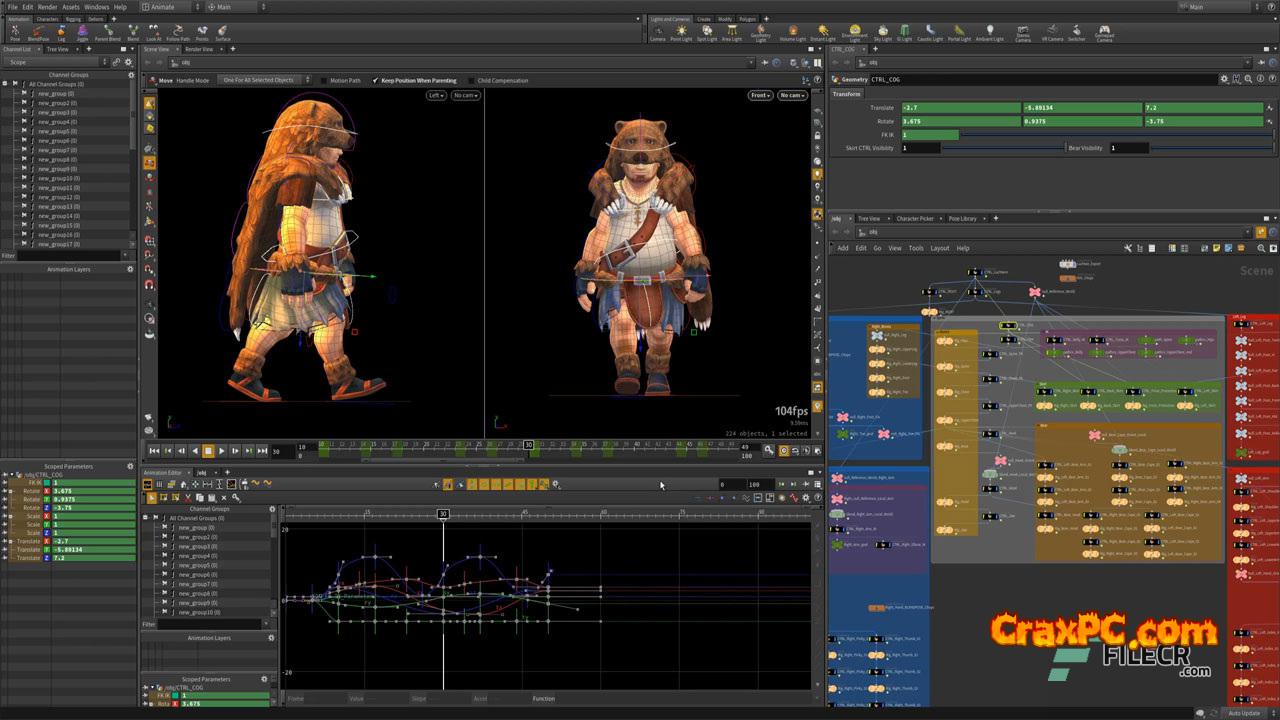Click the Look At shelf tool
This screenshot has height=720, width=1280.
click(x=153, y=33)
